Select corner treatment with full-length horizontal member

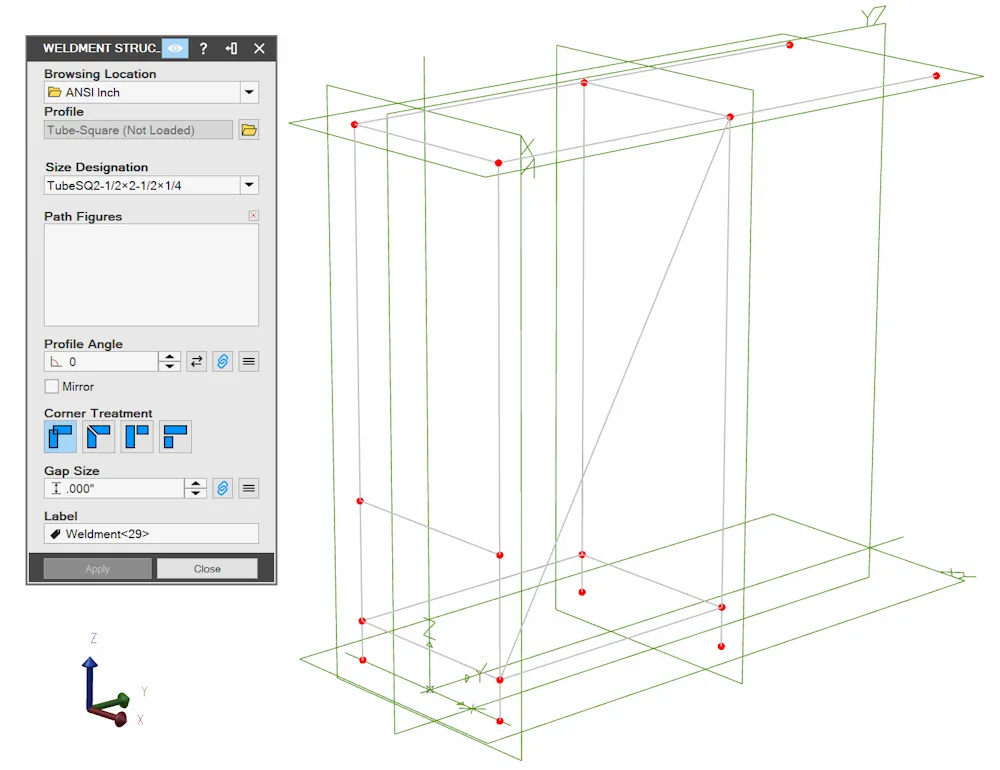(175, 437)
